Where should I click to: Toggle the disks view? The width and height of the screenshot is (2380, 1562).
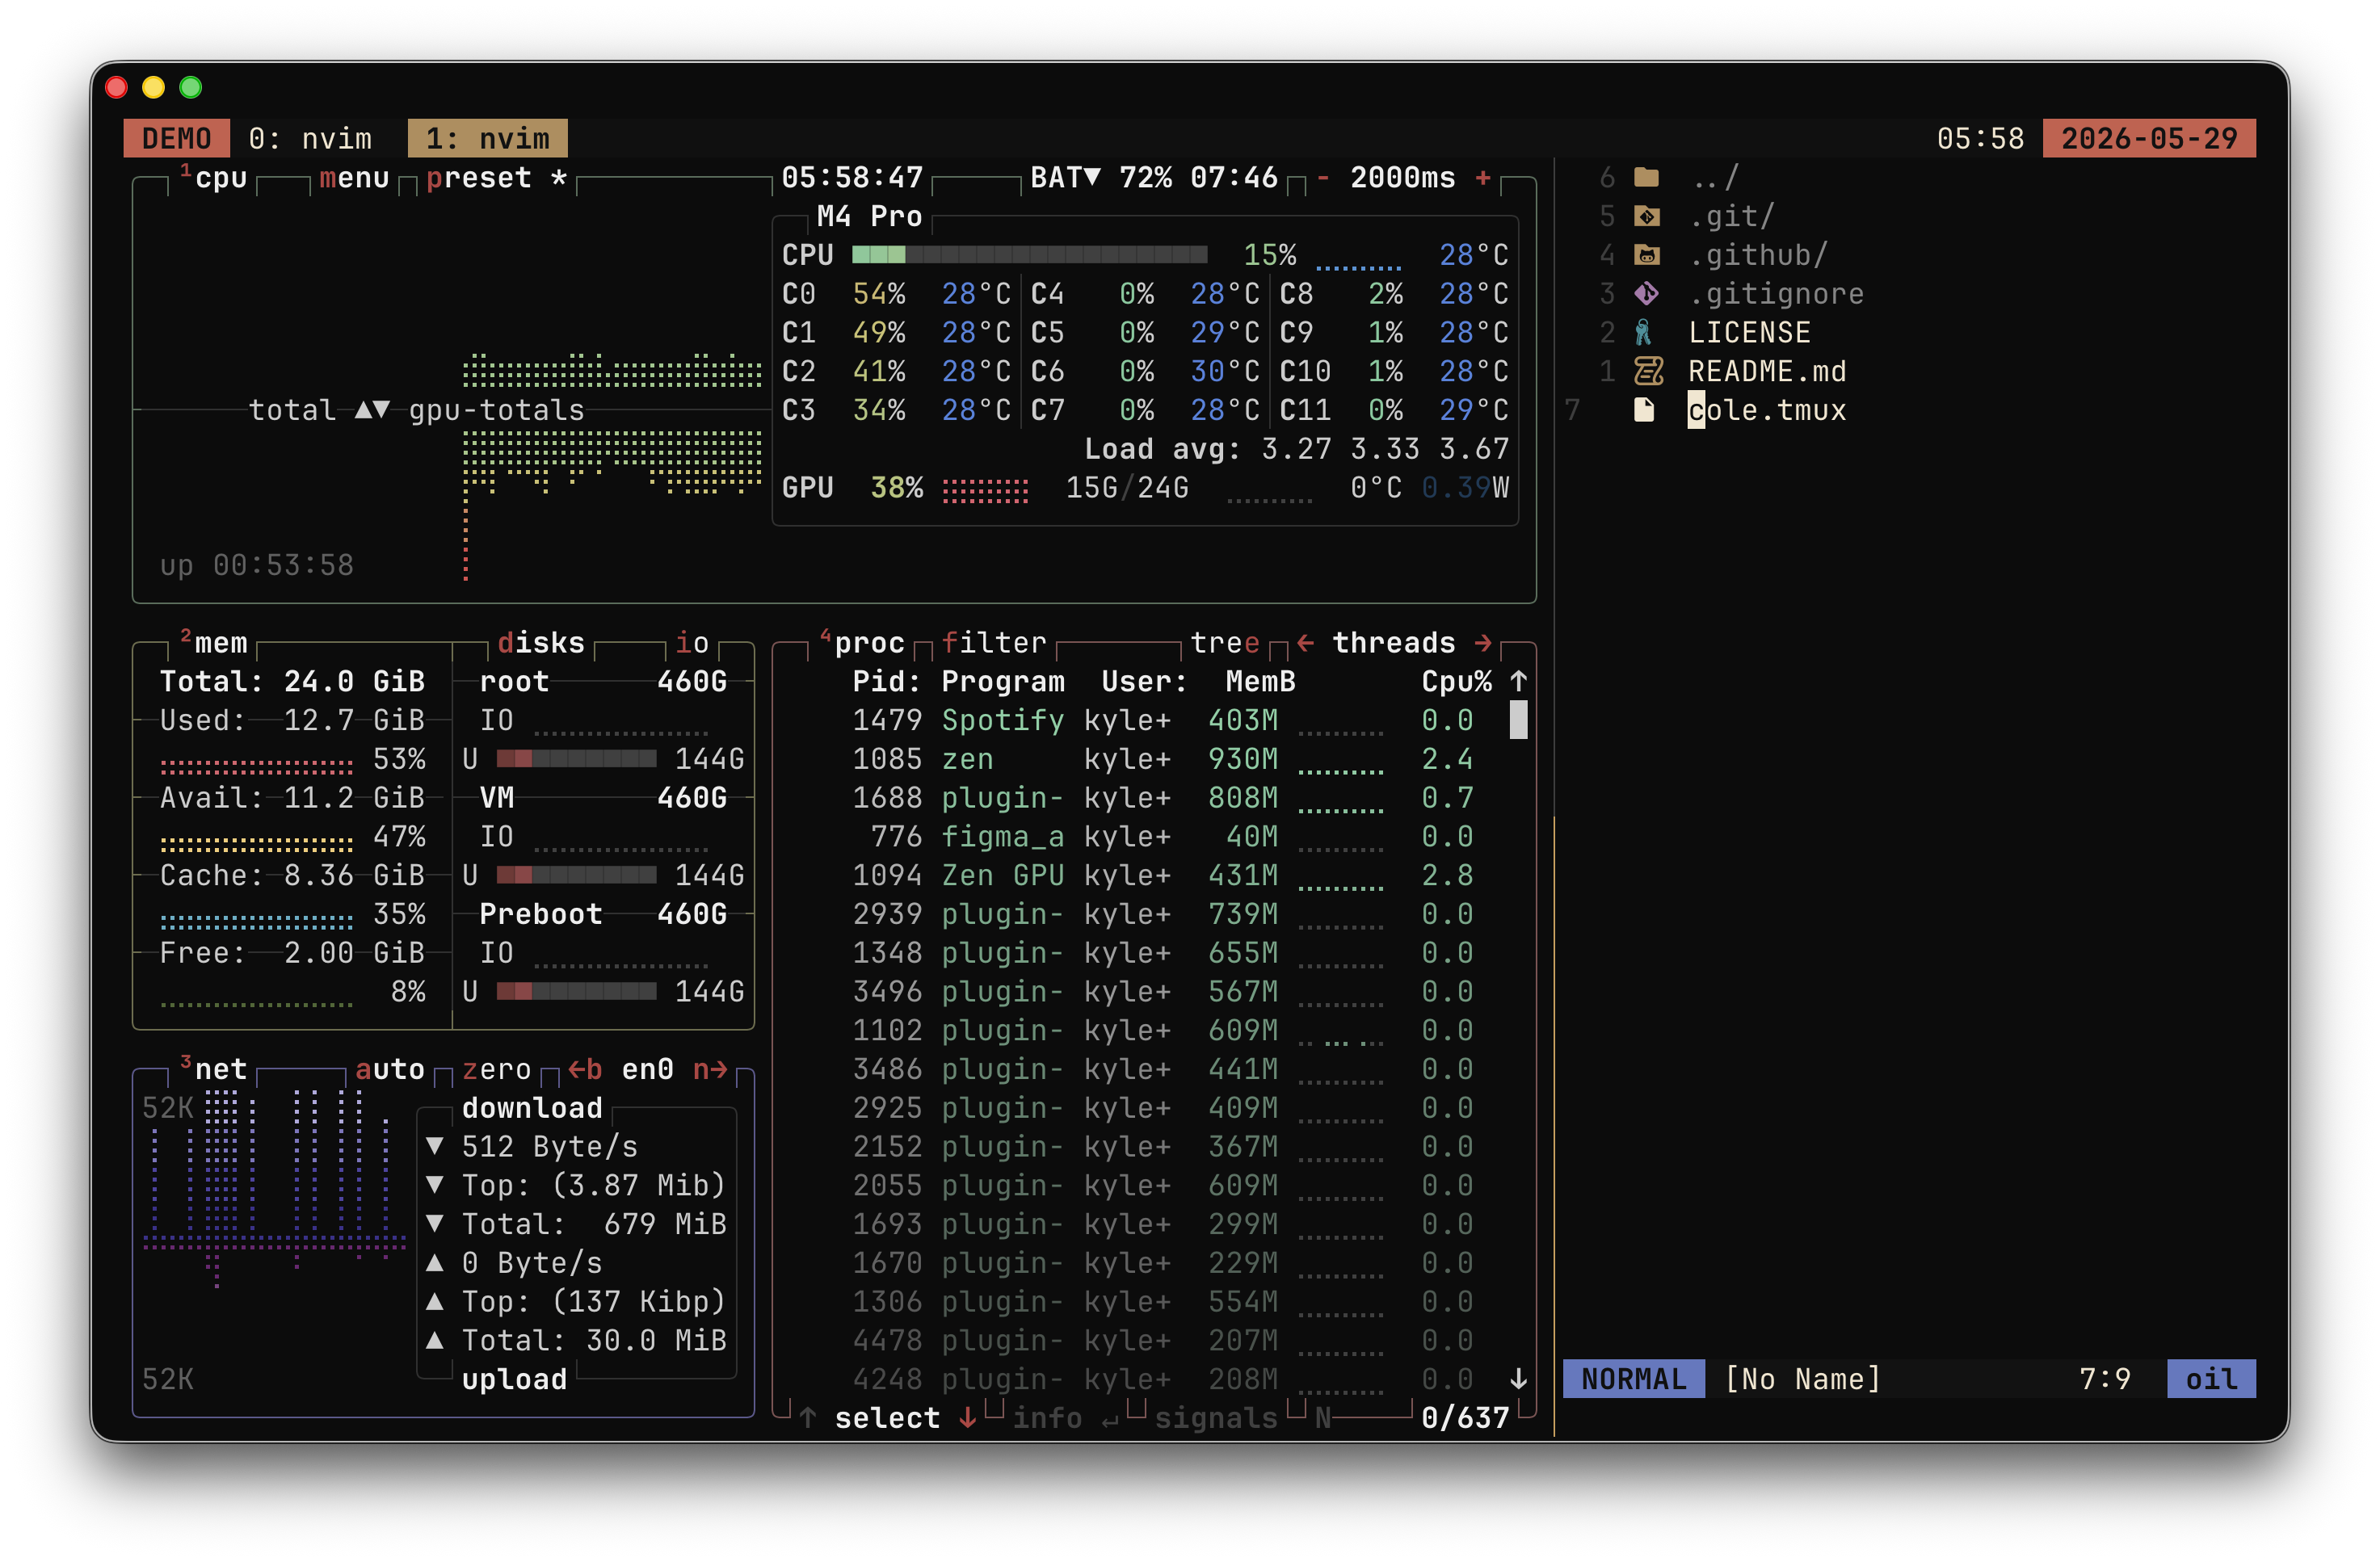[x=541, y=643]
